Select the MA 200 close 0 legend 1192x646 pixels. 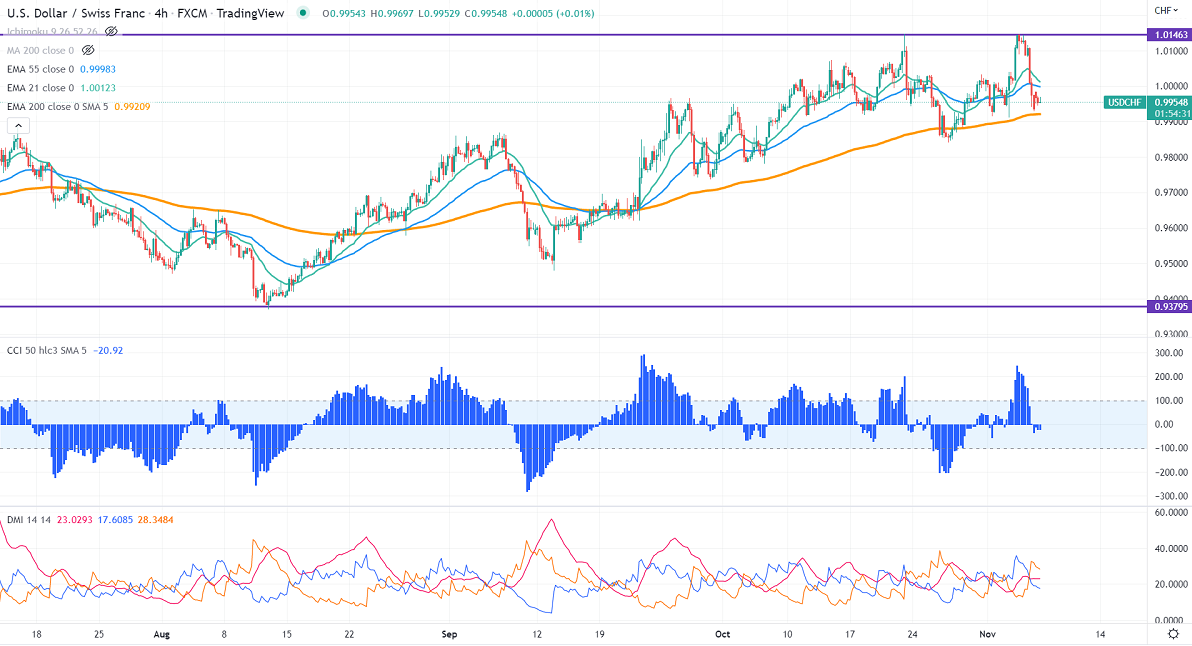tap(40, 50)
